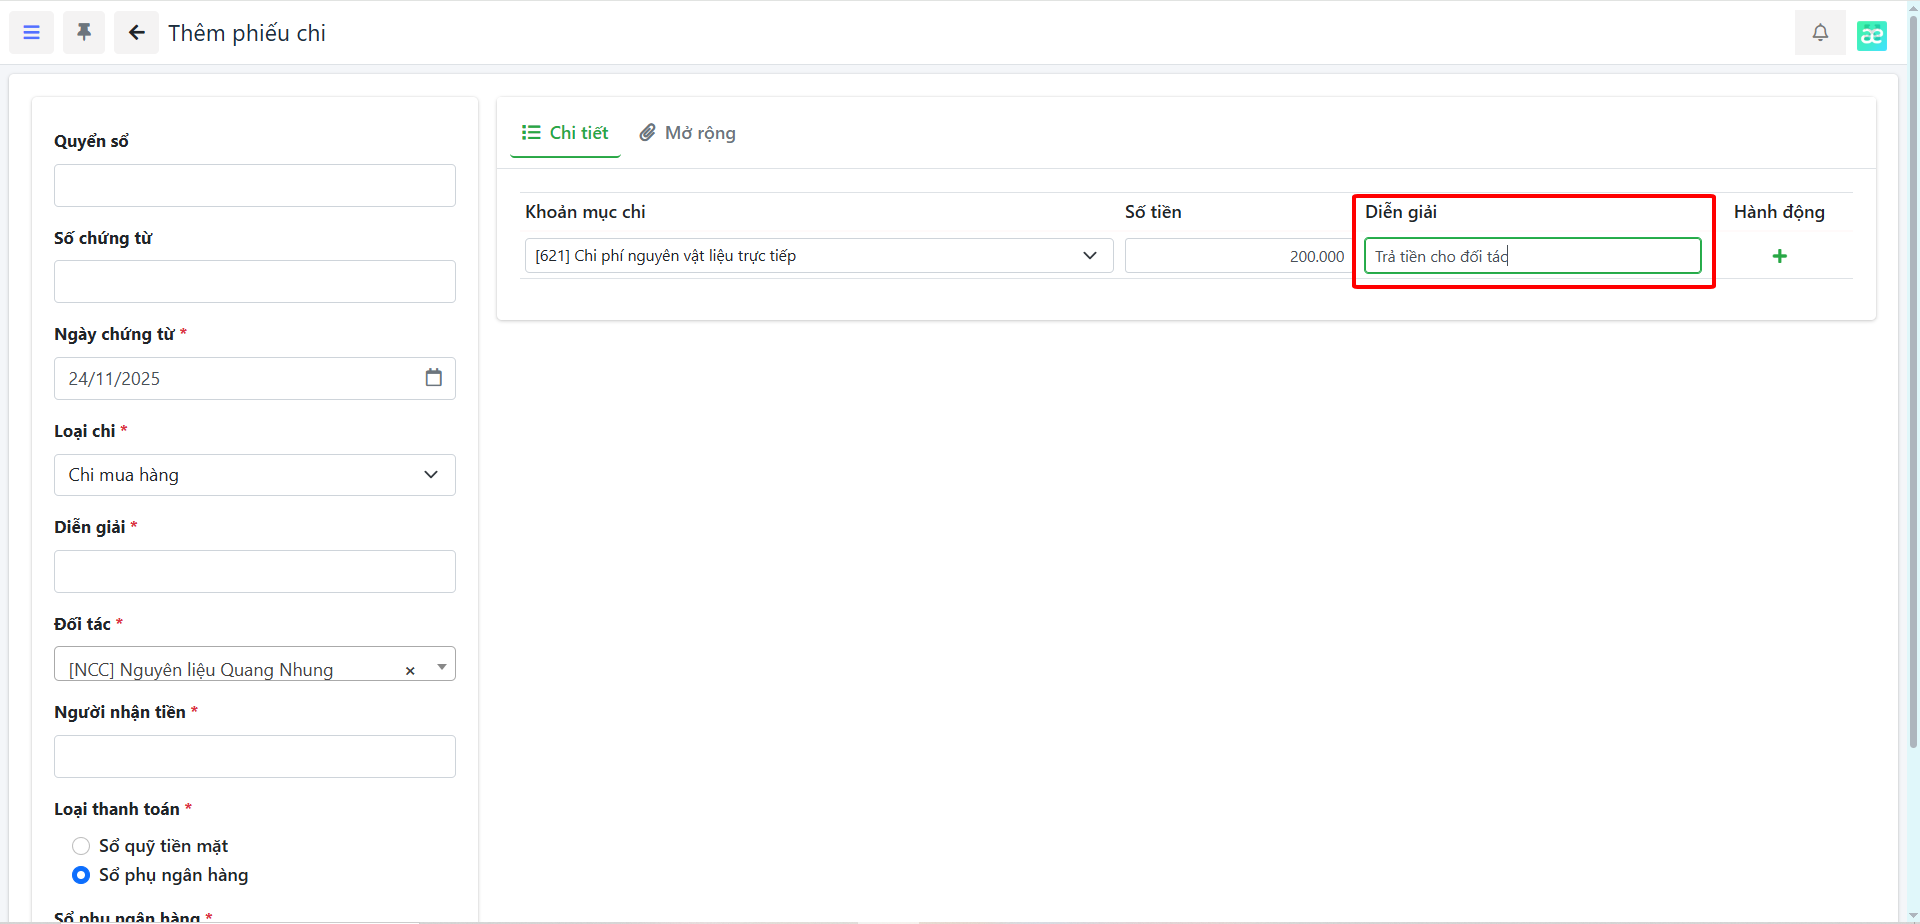Click the Người nhận tiền input field
Viewport: 1920px width, 924px height.
[255, 757]
